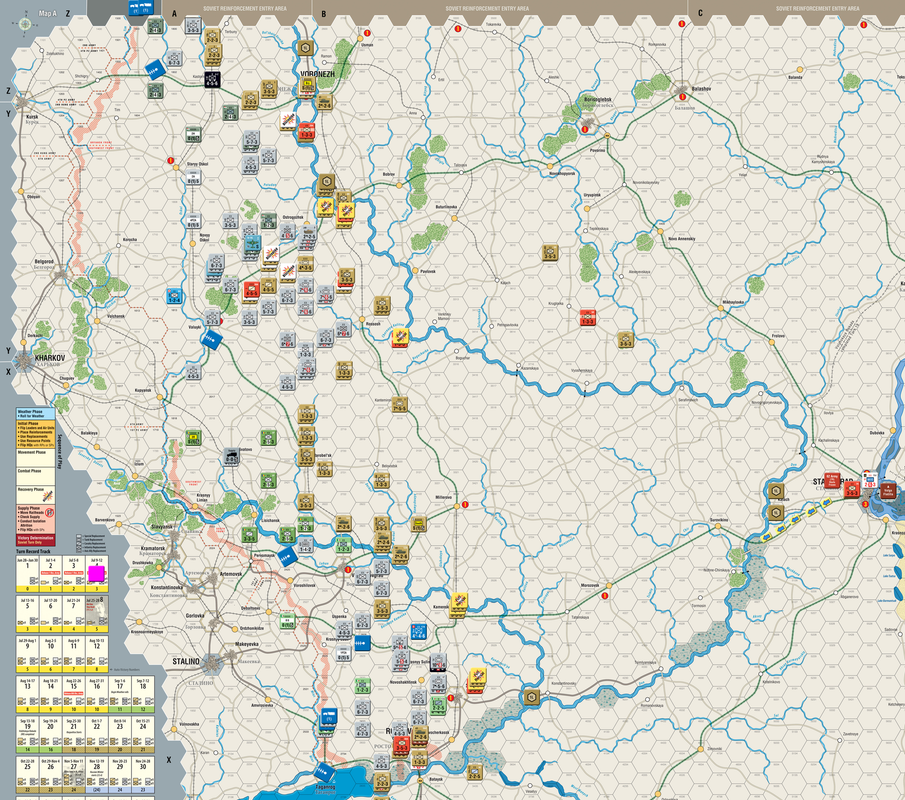Screen dimensions: 905x800
Task: Click the STALINO city label
Action: [186, 661]
